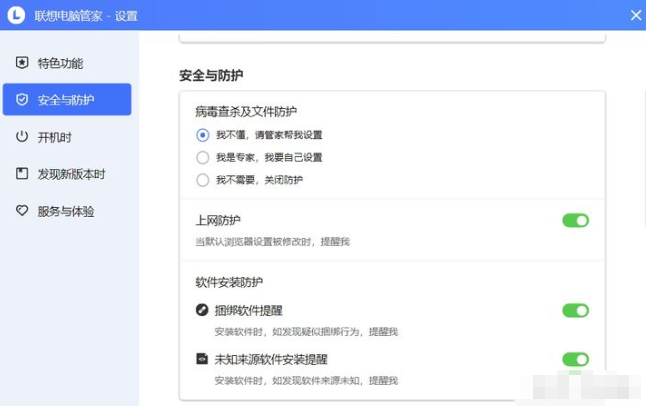Click the 开机时 power icon
The image size is (646, 406).
point(22,136)
